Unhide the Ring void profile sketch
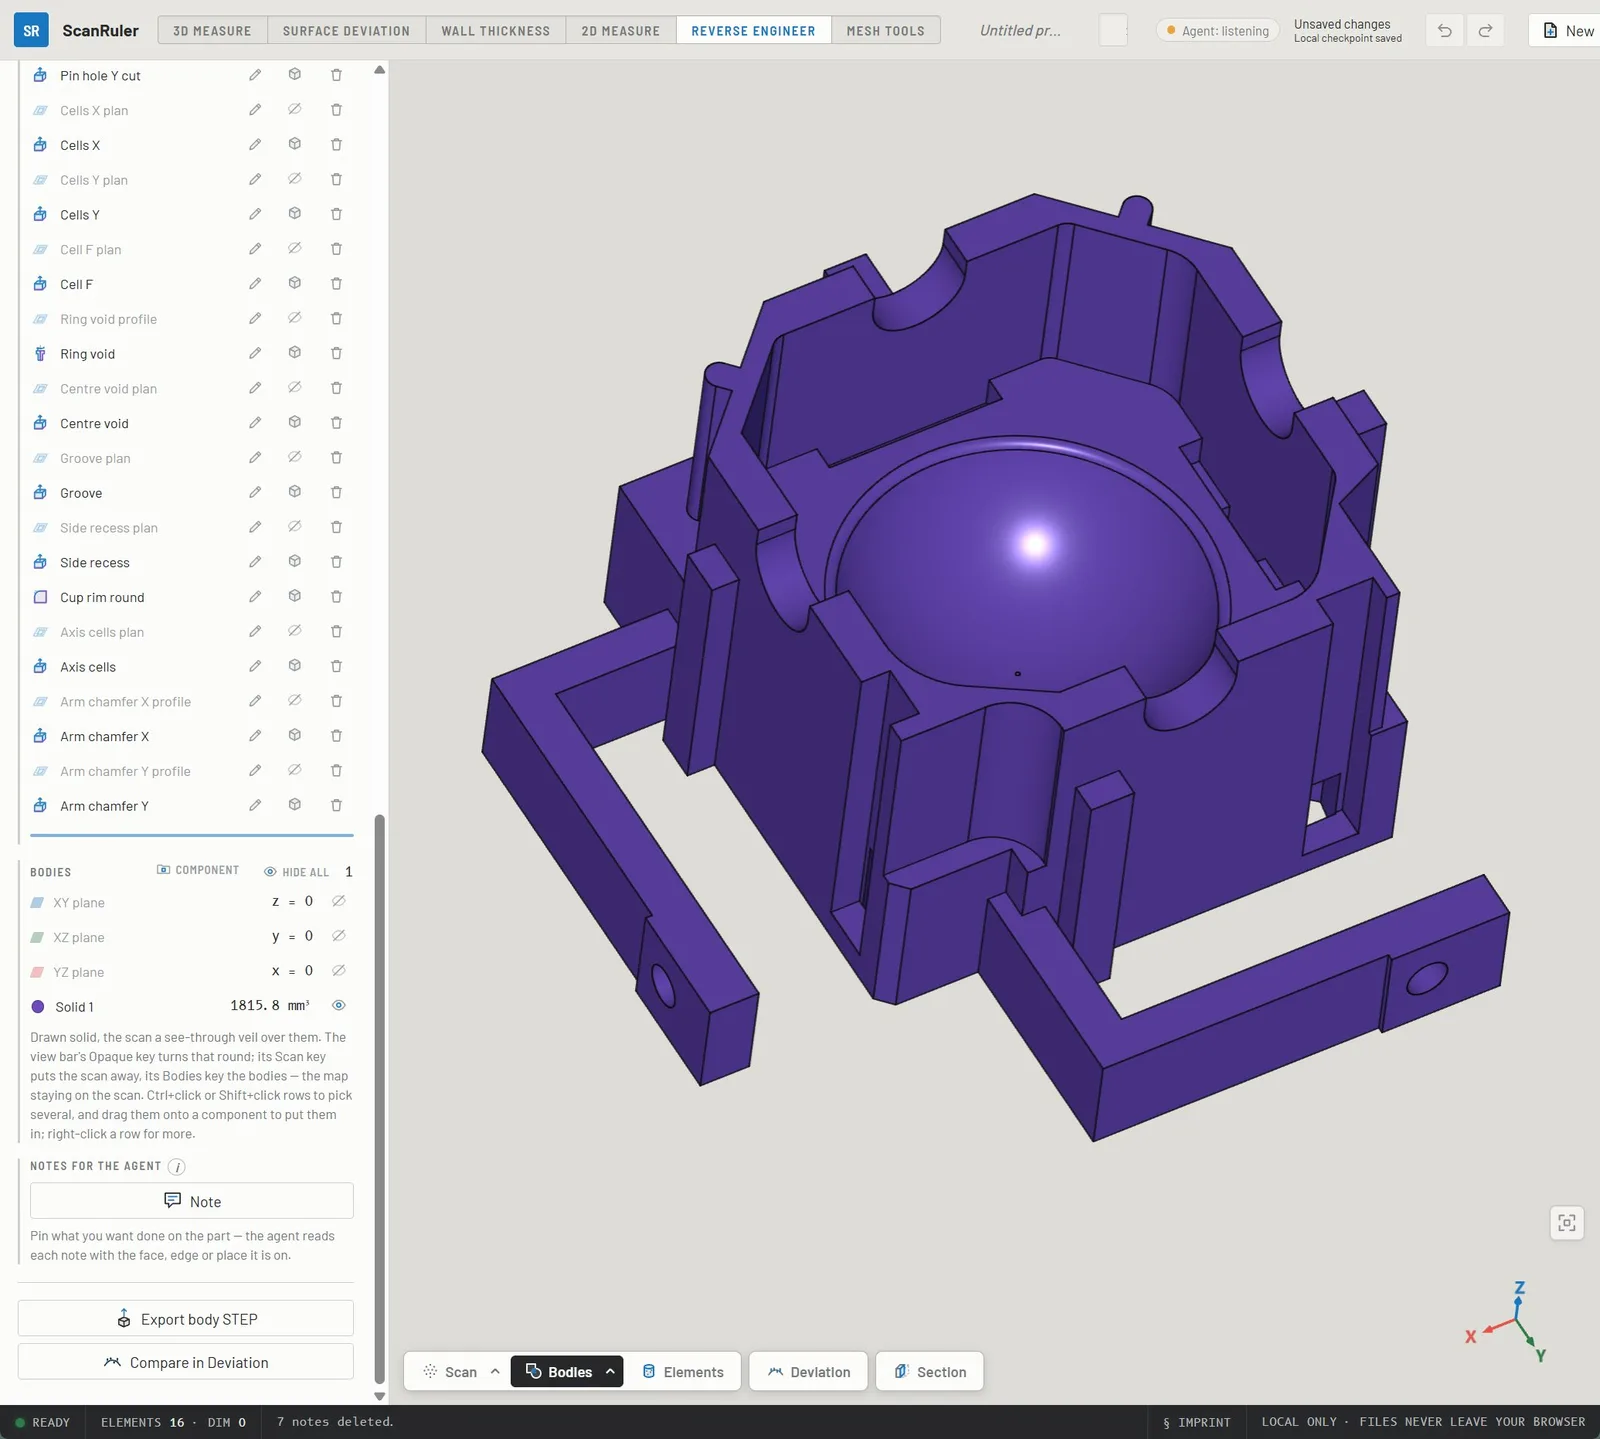This screenshot has width=1600, height=1439. pyautogui.click(x=295, y=319)
